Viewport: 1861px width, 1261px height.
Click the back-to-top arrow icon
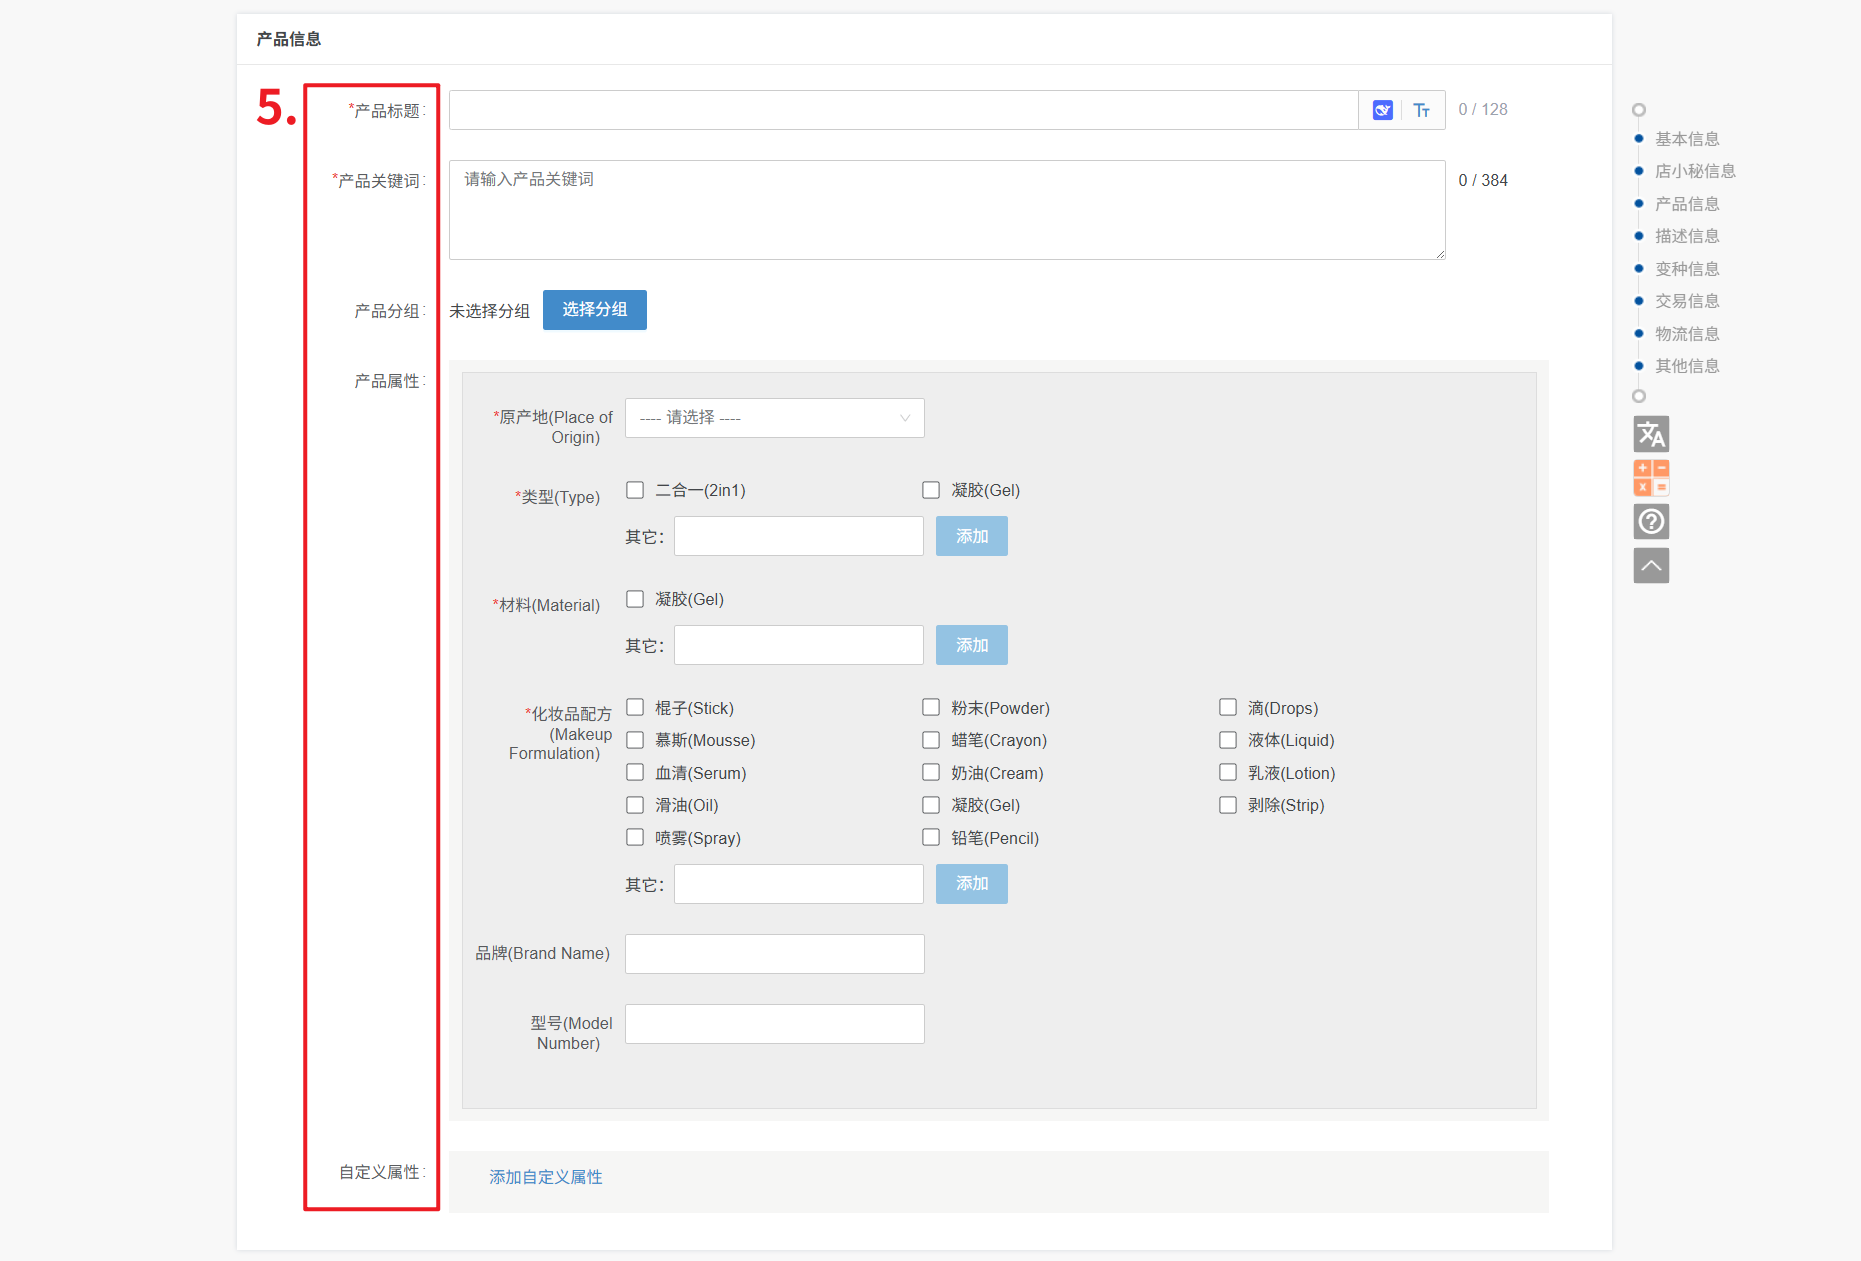tap(1651, 565)
